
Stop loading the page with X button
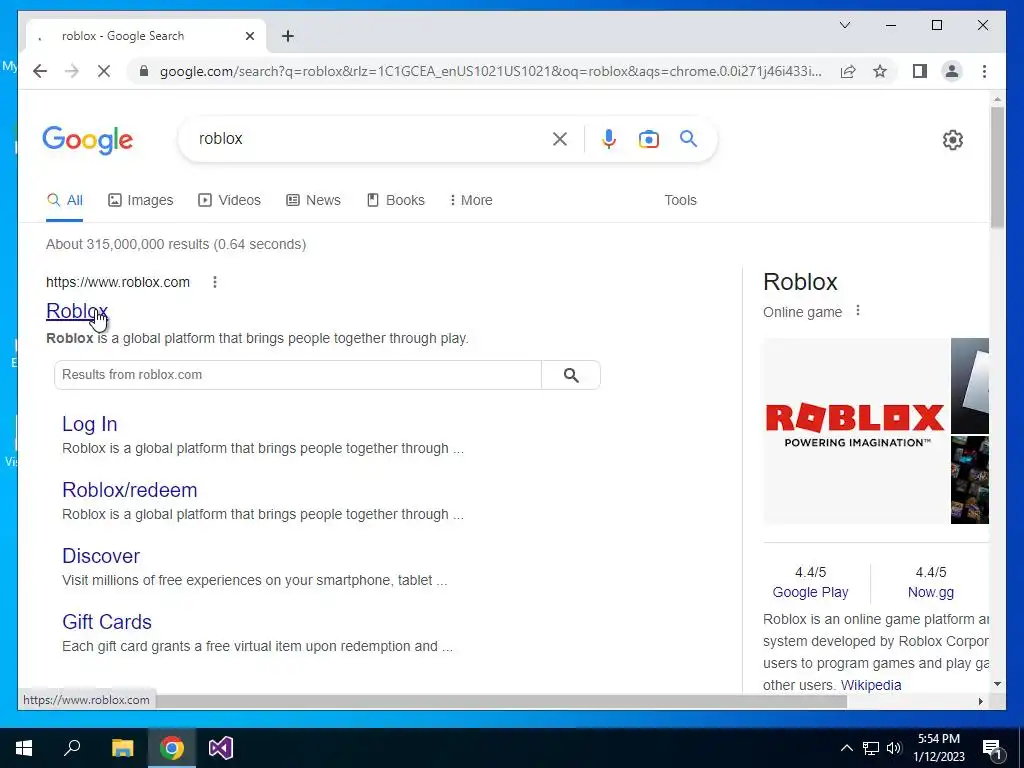(x=104, y=71)
